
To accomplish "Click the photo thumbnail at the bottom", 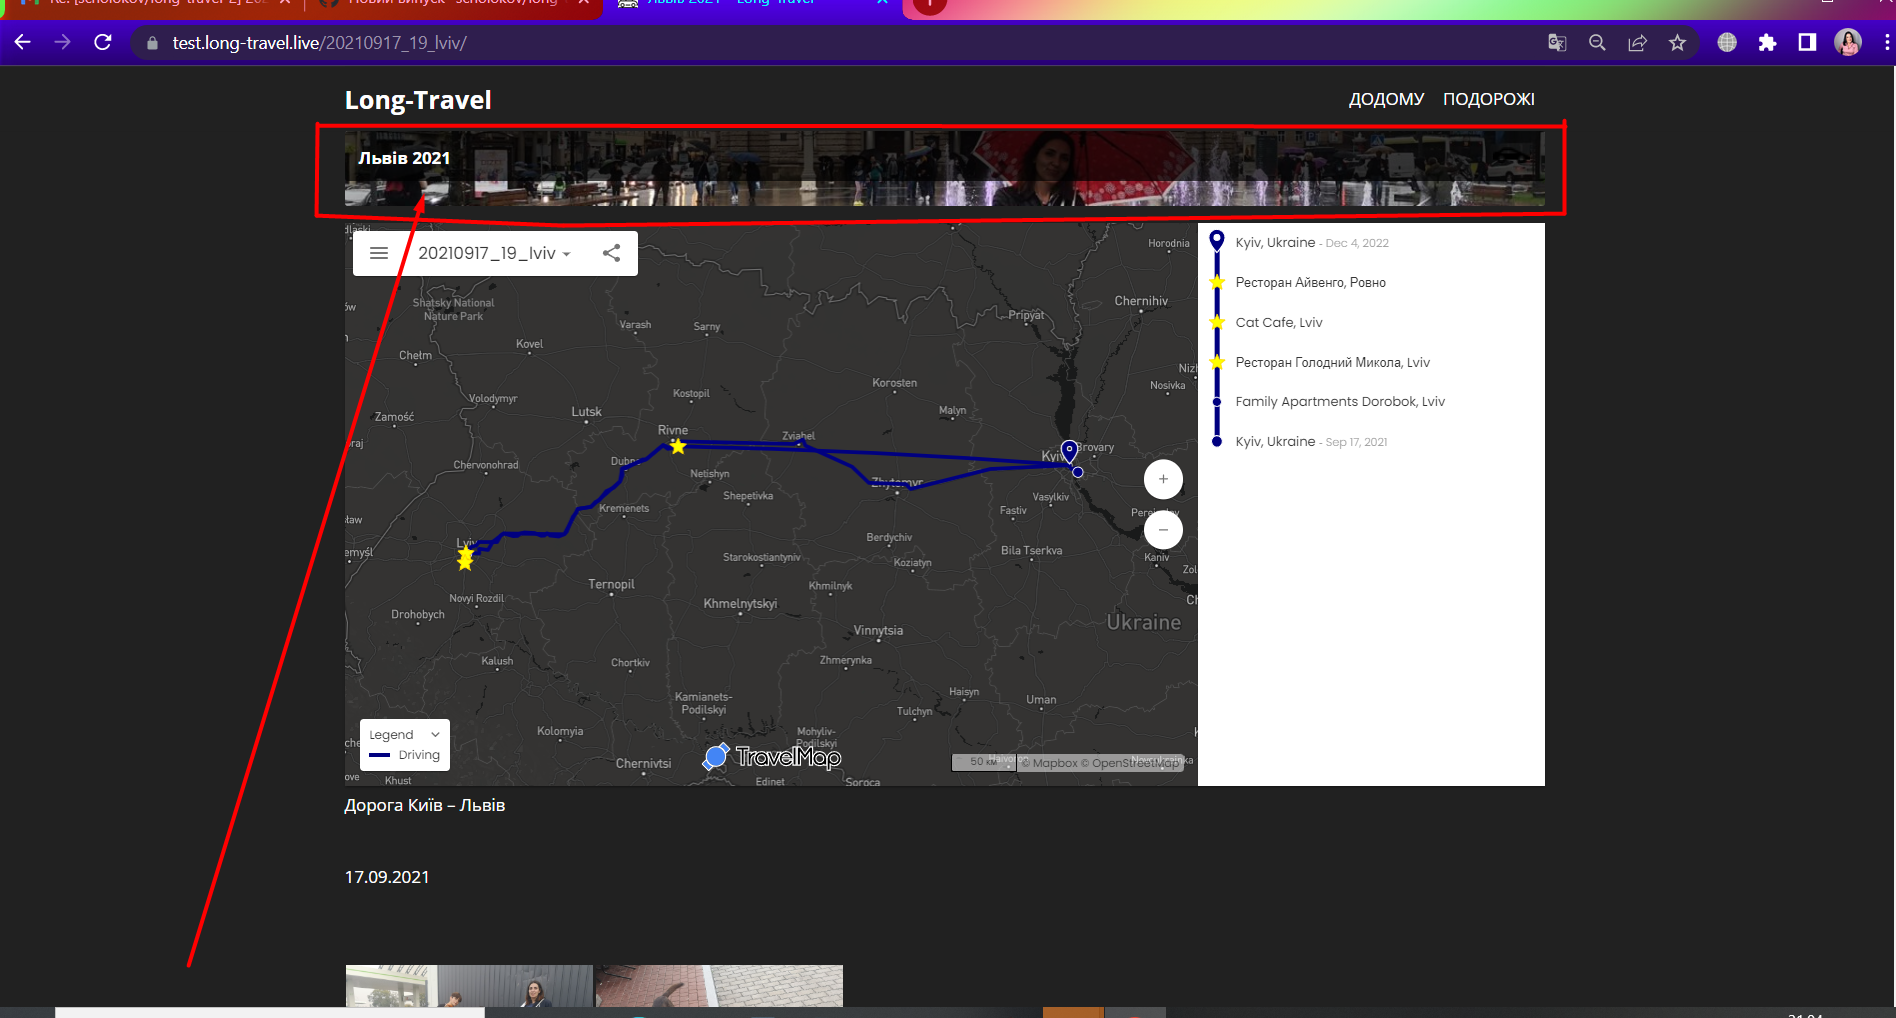I will pos(468,990).
